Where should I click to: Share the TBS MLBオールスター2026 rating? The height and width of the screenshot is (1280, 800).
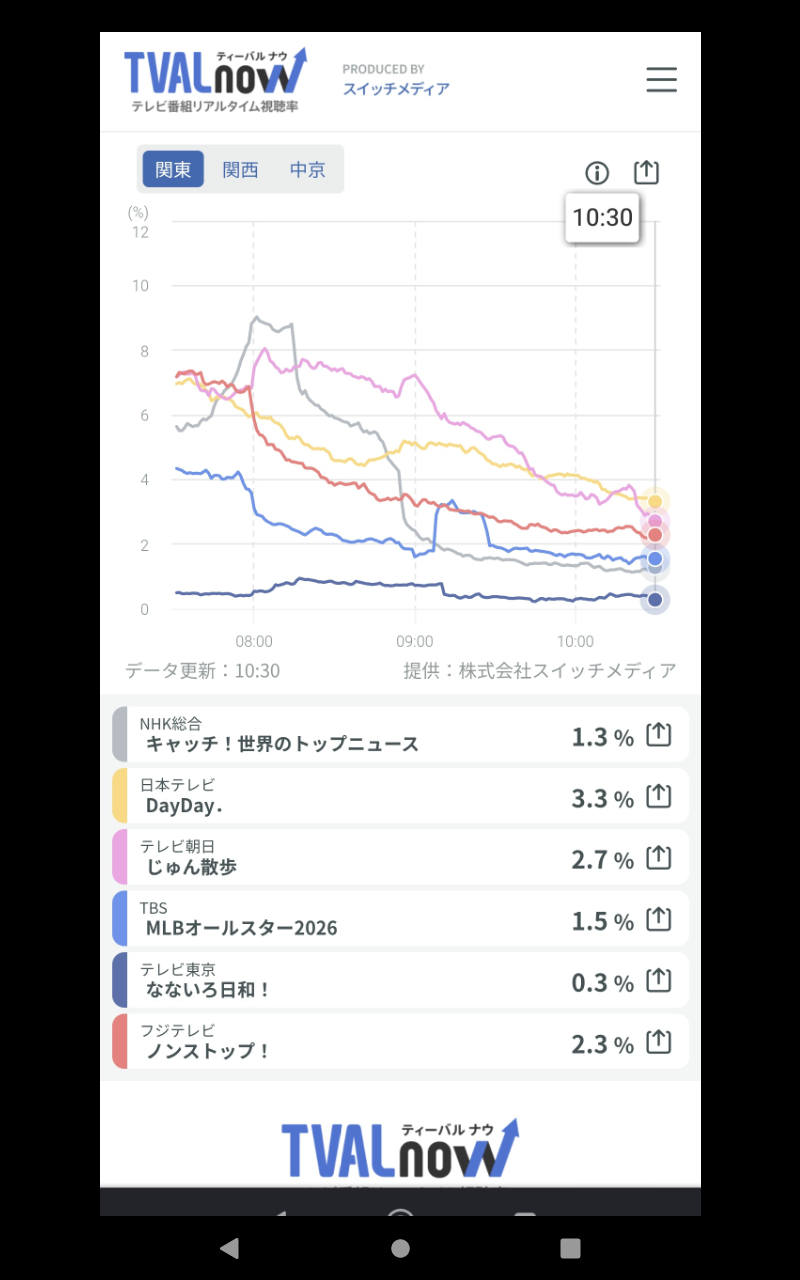[658, 920]
